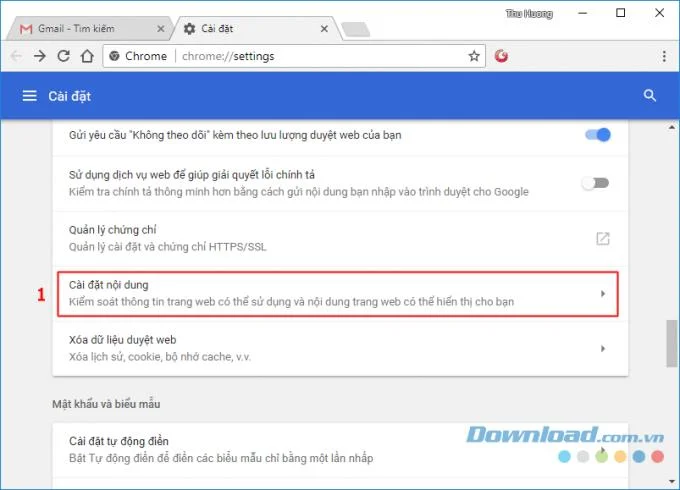Screen dimensions: 680x490
Task: Click "Quản lý cài đặt và chứng chỉ HTTPS/SSL" text
Action: [167, 247]
